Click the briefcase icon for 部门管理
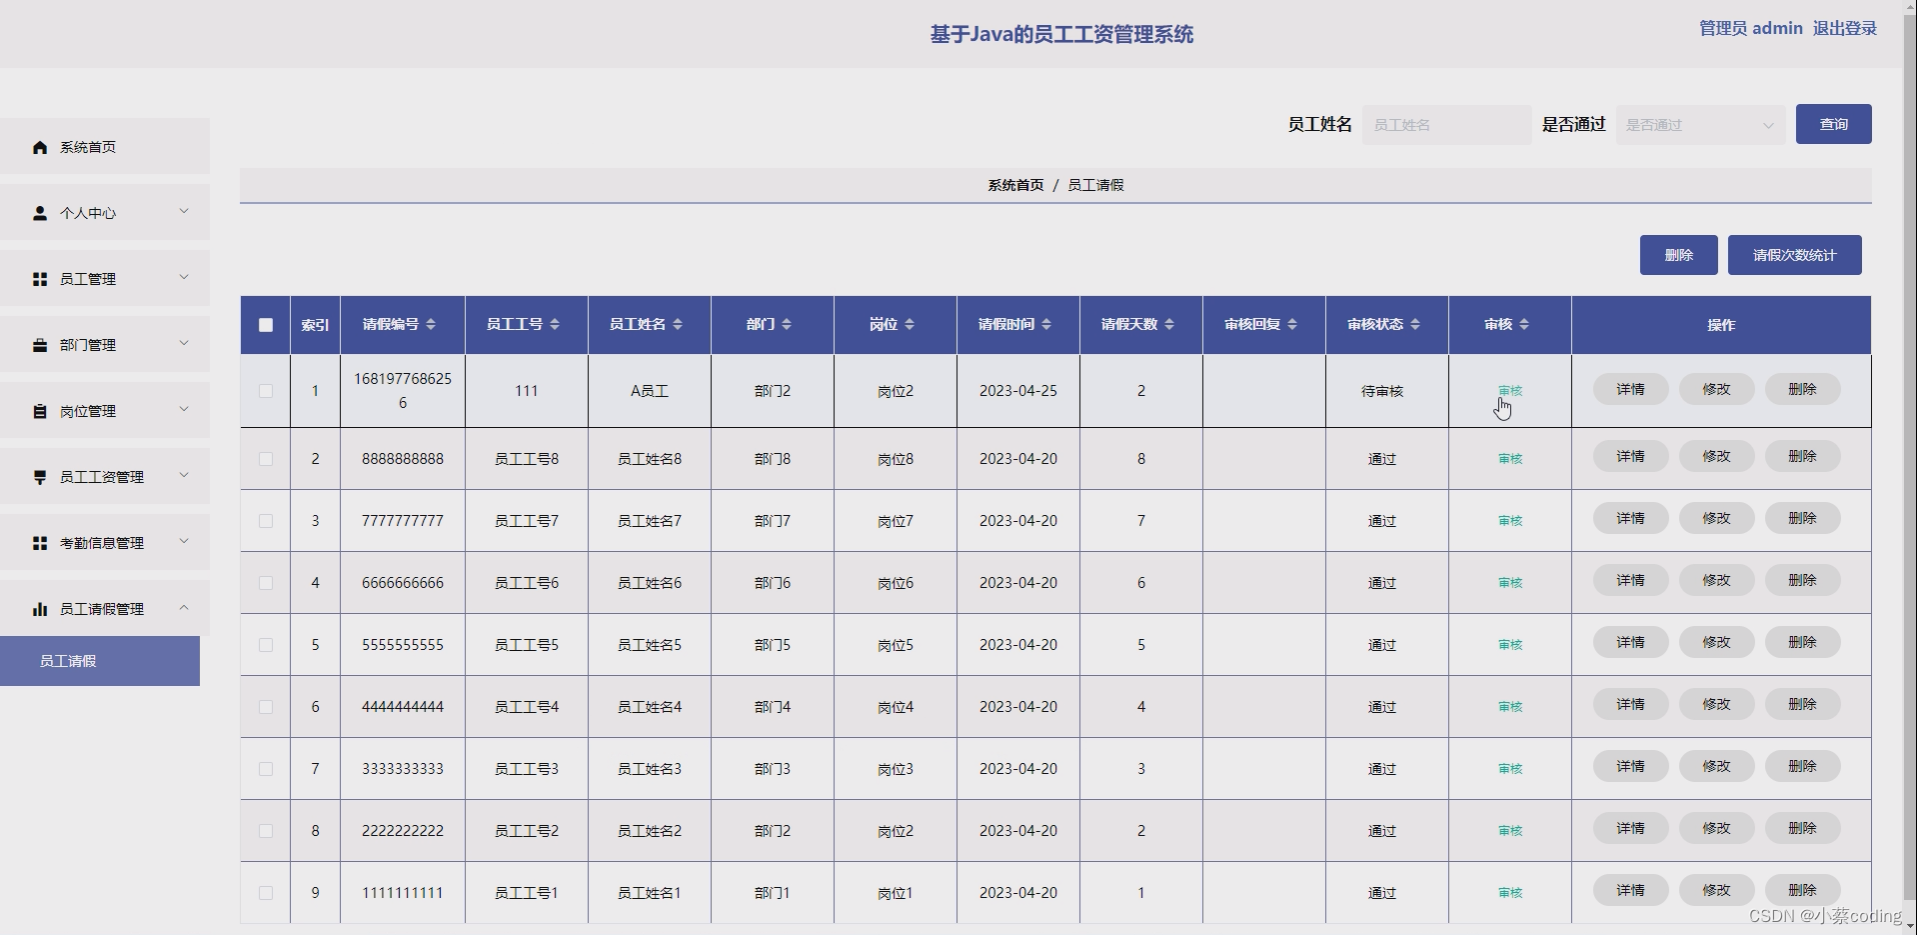1917x935 pixels. (x=40, y=345)
